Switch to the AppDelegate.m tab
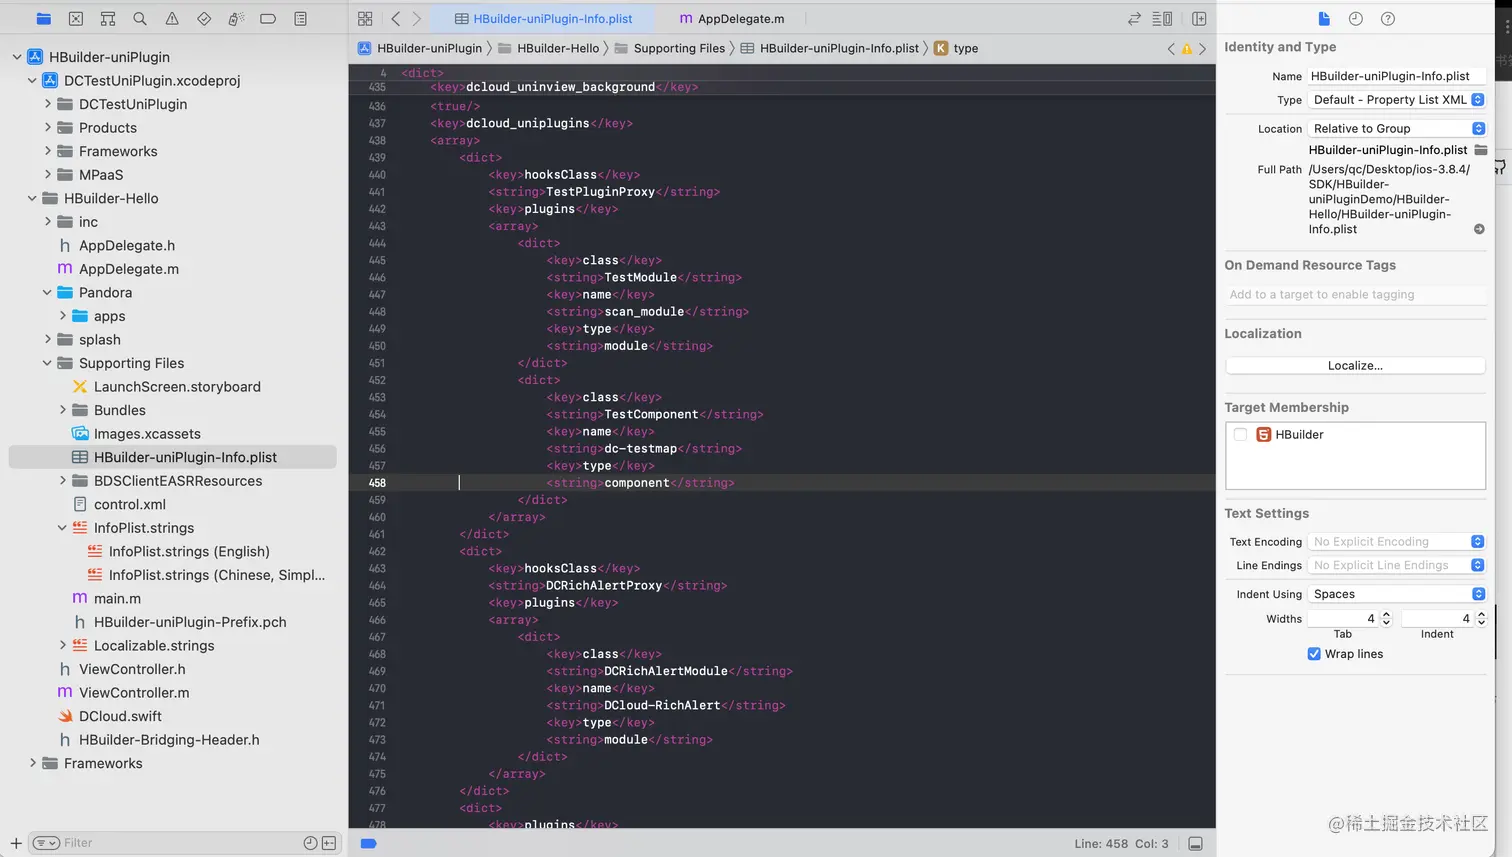The image size is (1512, 857). [x=732, y=18]
